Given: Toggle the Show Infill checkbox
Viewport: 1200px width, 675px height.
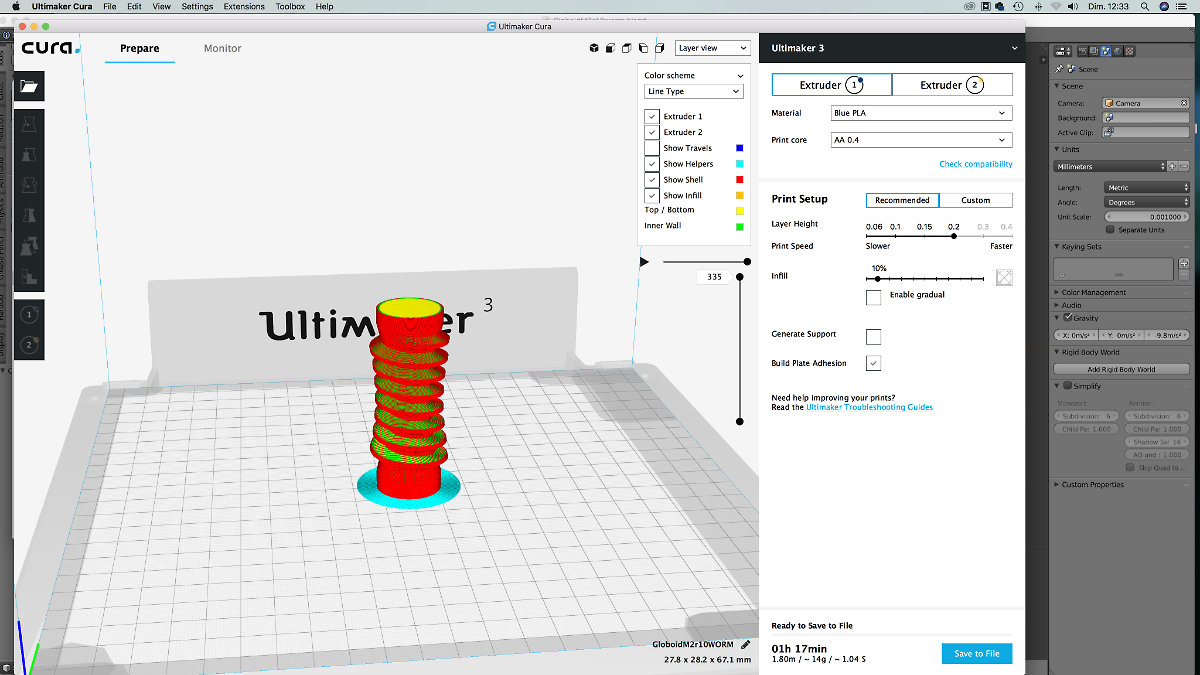Looking at the screenshot, I should pyautogui.click(x=652, y=195).
